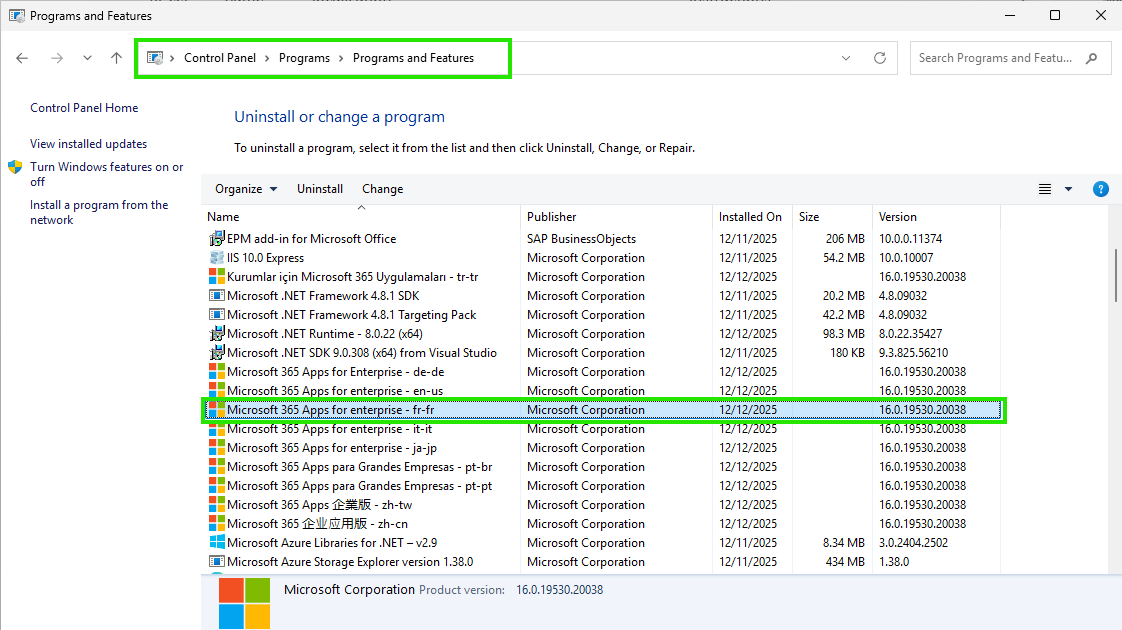This screenshot has width=1122, height=630.
Task: Click the Forward navigation arrow
Action: [57, 58]
